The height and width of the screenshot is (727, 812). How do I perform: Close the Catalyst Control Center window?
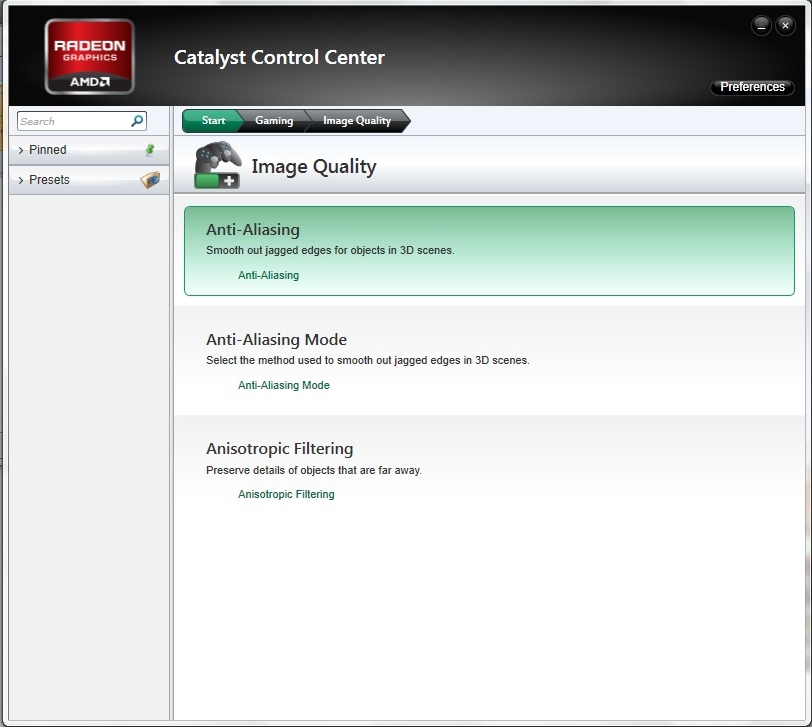click(786, 25)
